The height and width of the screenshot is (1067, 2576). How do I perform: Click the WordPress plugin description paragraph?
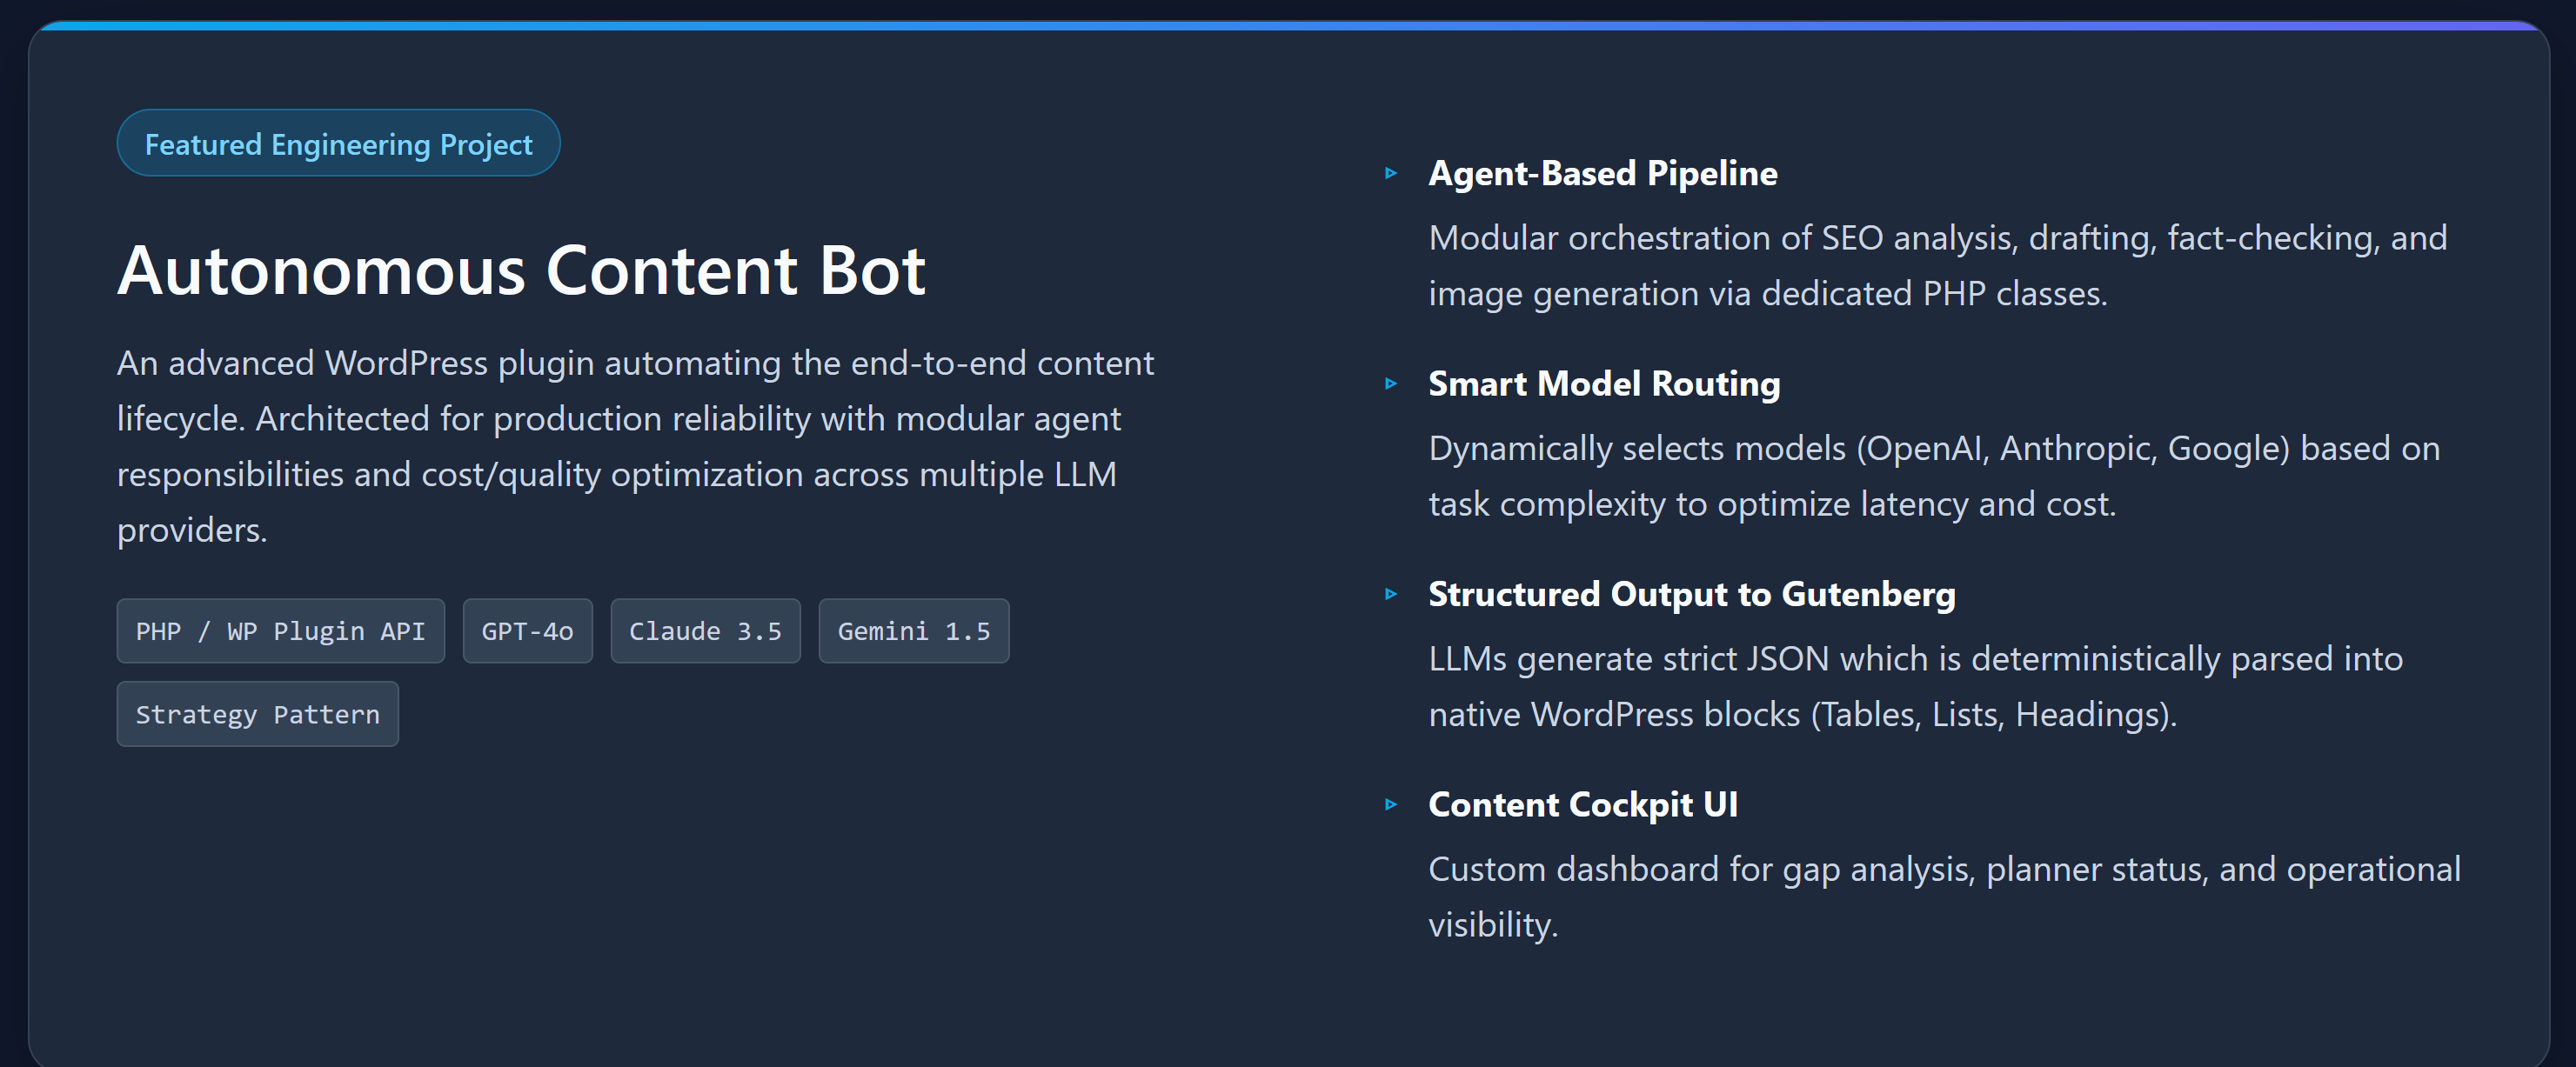pyautogui.click(x=635, y=446)
